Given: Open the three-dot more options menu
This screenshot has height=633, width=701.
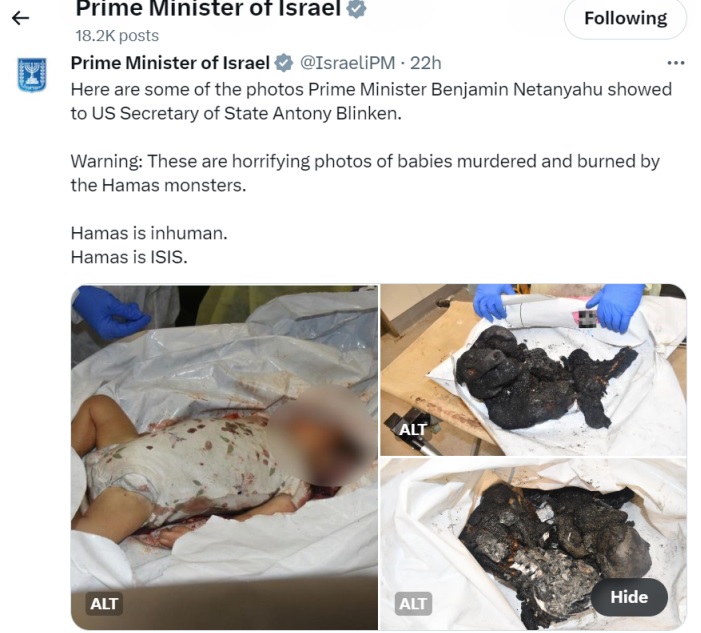Looking at the screenshot, I should 675,63.
